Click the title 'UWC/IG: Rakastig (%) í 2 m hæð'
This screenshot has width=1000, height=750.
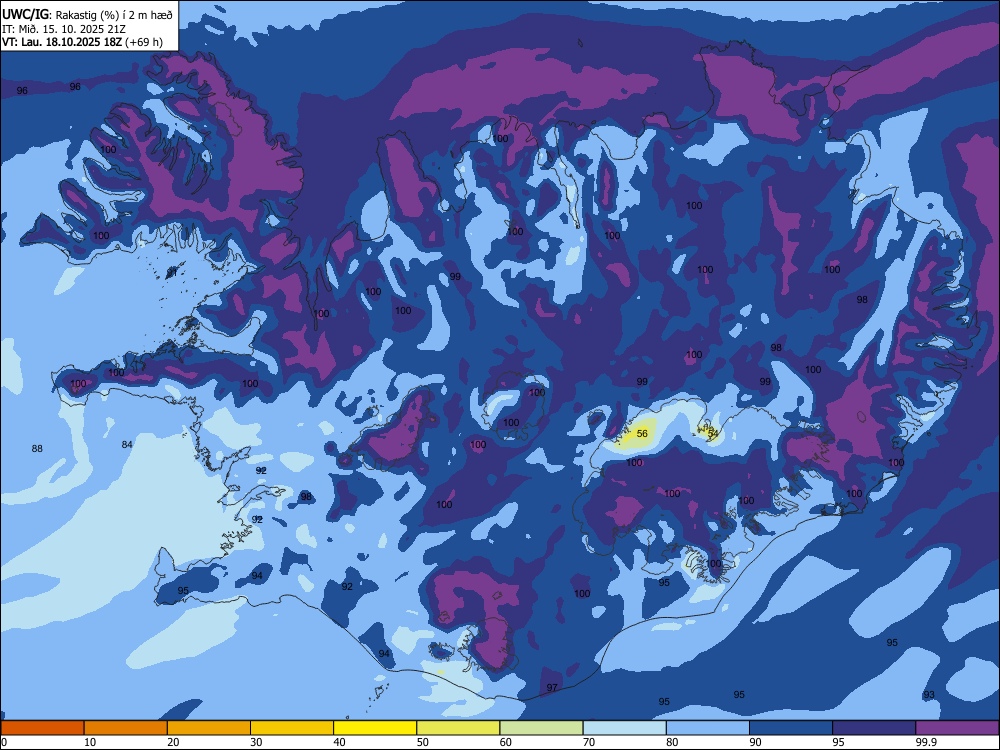click(x=87, y=15)
